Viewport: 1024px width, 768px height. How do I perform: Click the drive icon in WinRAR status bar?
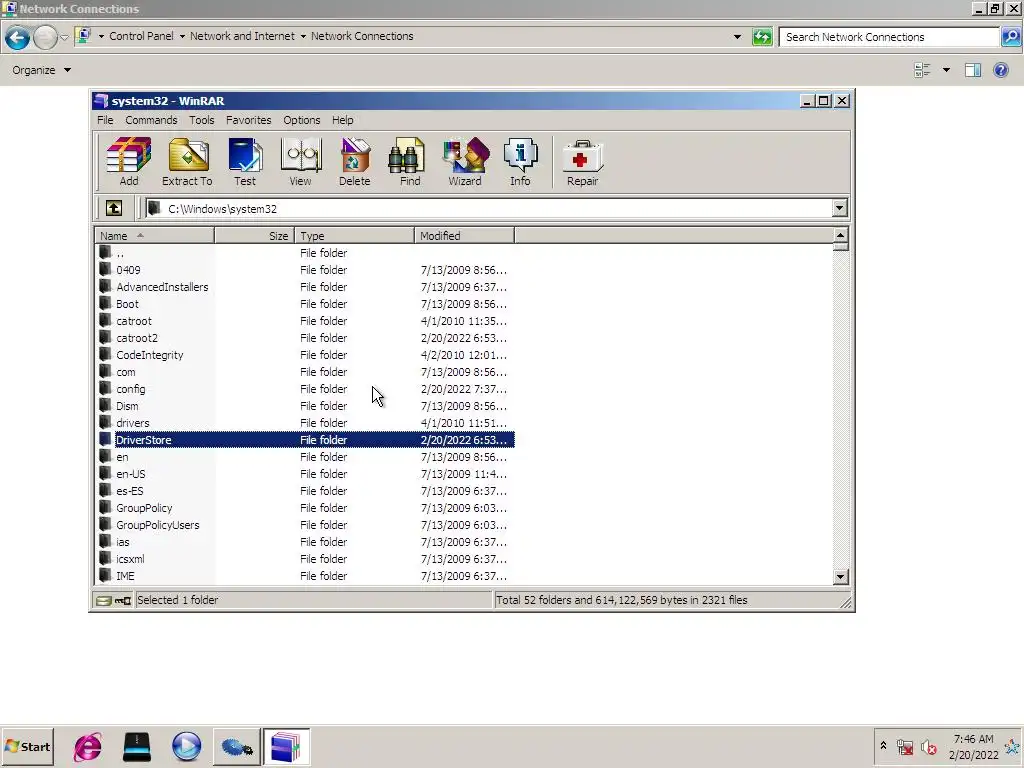coord(104,600)
